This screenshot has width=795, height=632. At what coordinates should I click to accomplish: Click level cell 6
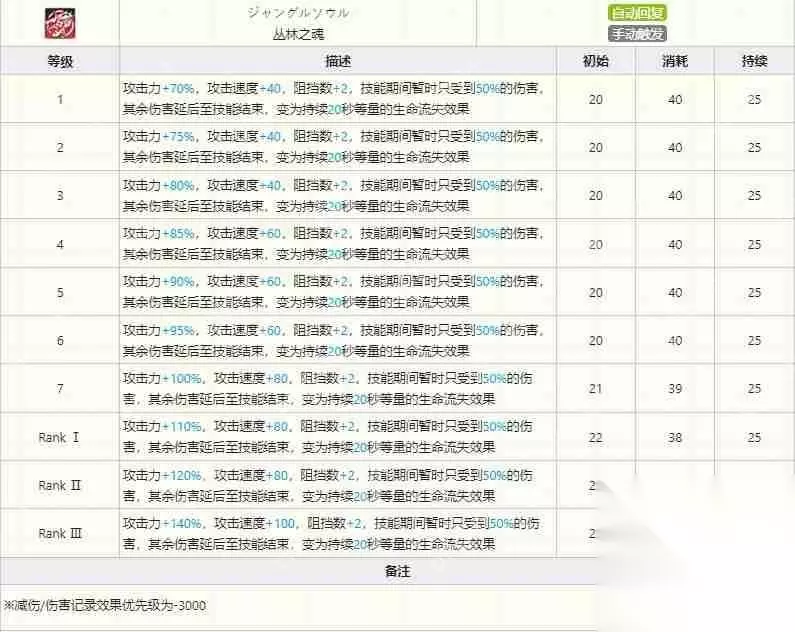(x=60, y=340)
